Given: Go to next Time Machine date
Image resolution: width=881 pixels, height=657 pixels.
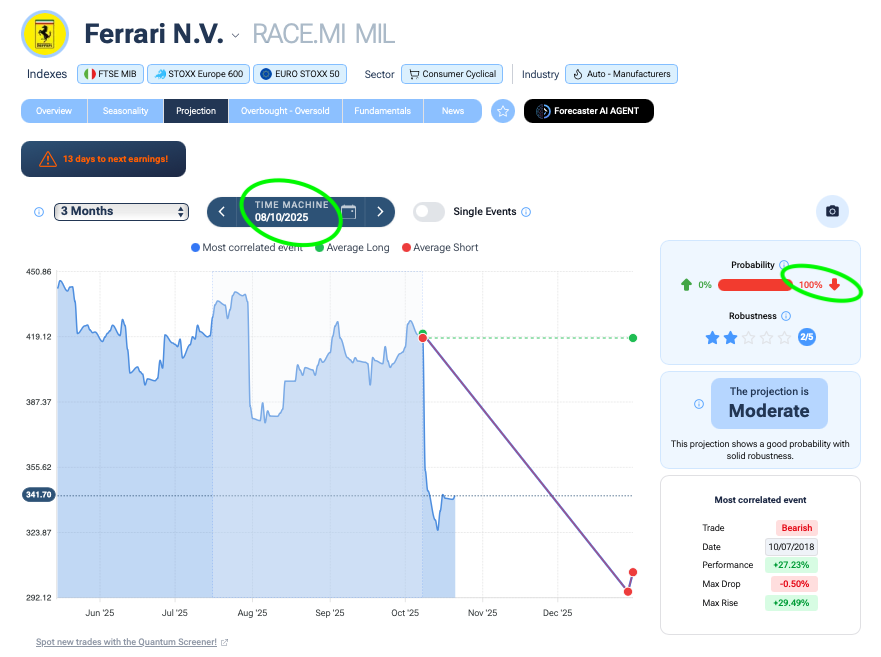Looking at the screenshot, I should click(380, 211).
